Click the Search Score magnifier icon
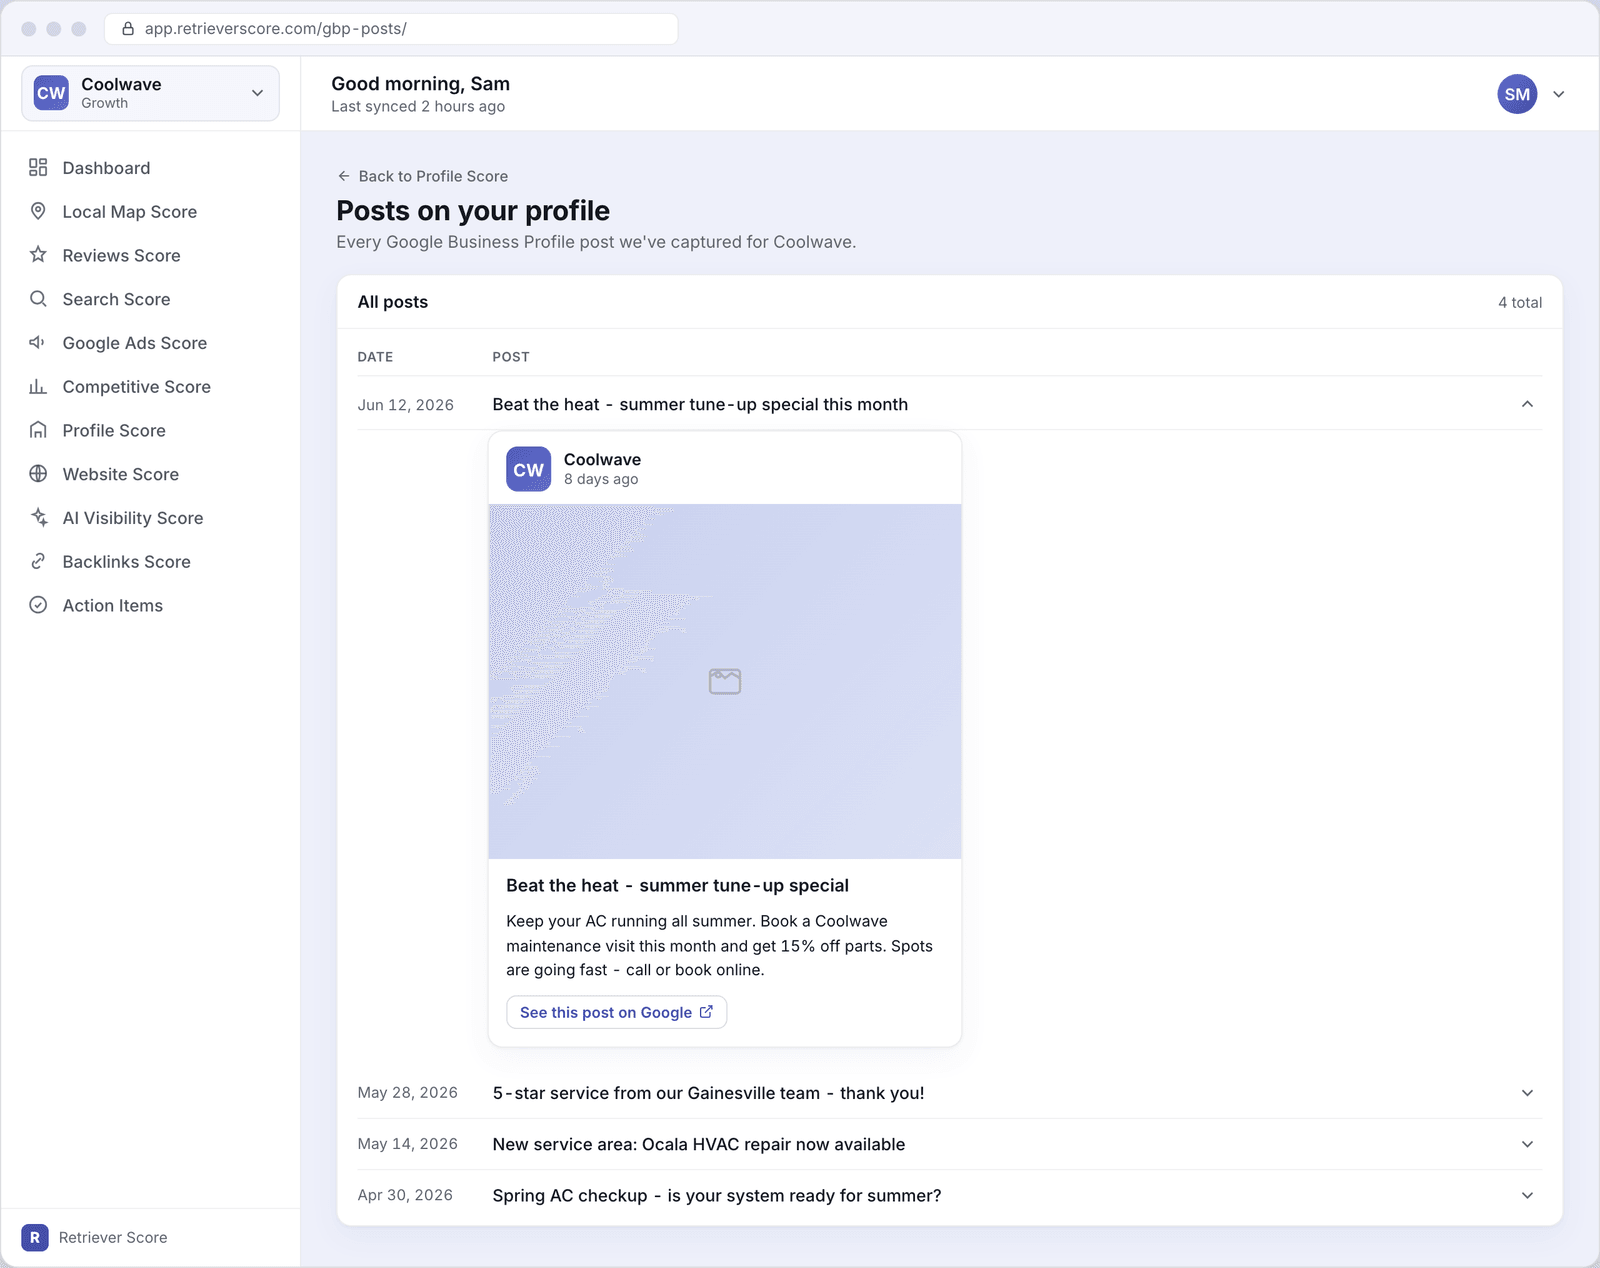Image resolution: width=1600 pixels, height=1268 pixels. click(x=38, y=299)
